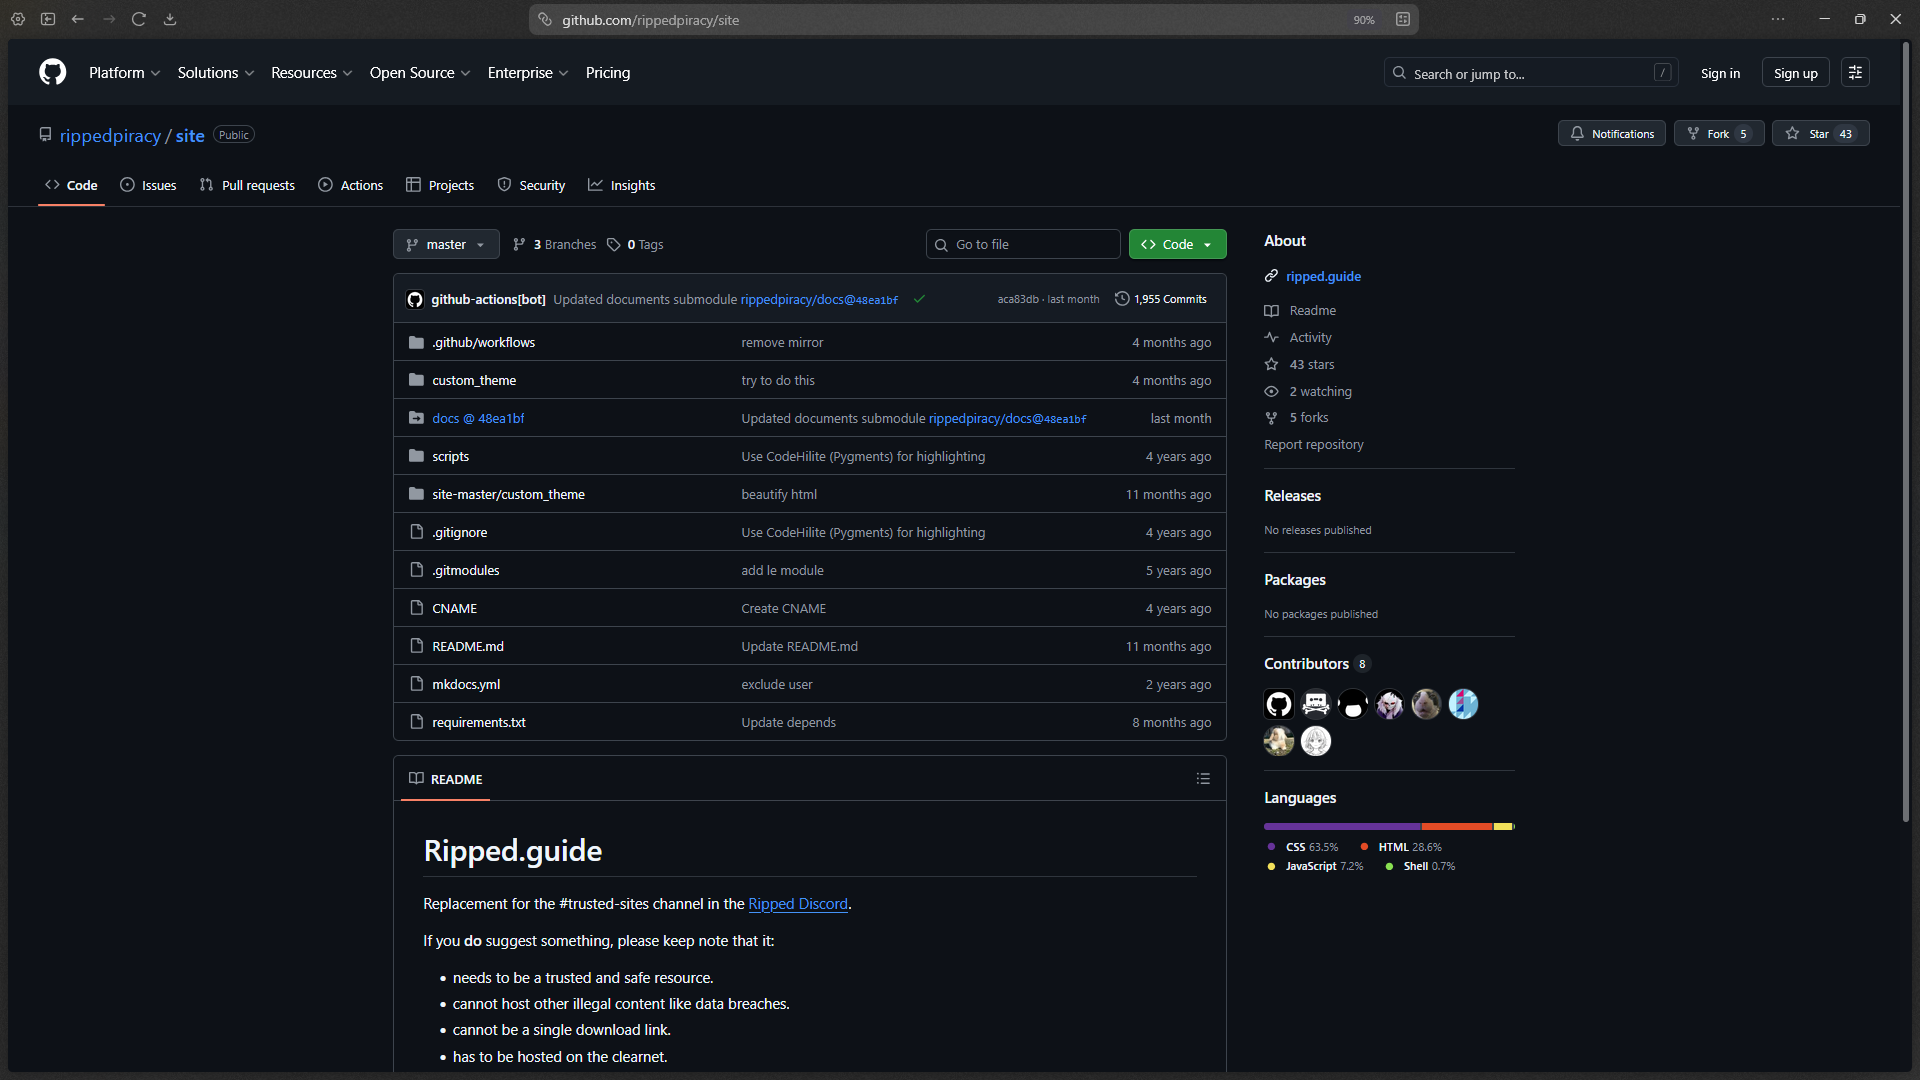The width and height of the screenshot is (1920, 1080).
Task: Open the master branch dropdown
Action: pyautogui.click(x=446, y=244)
